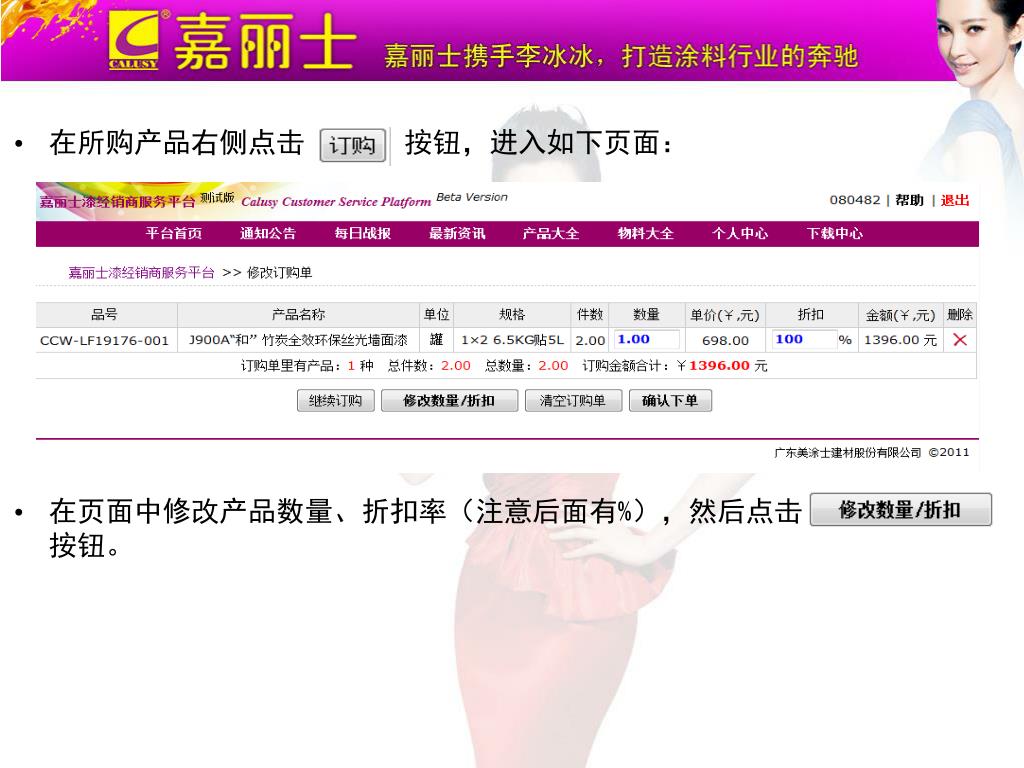Open 个人中心 menu item
1024x768 pixels.
pos(740,233)
